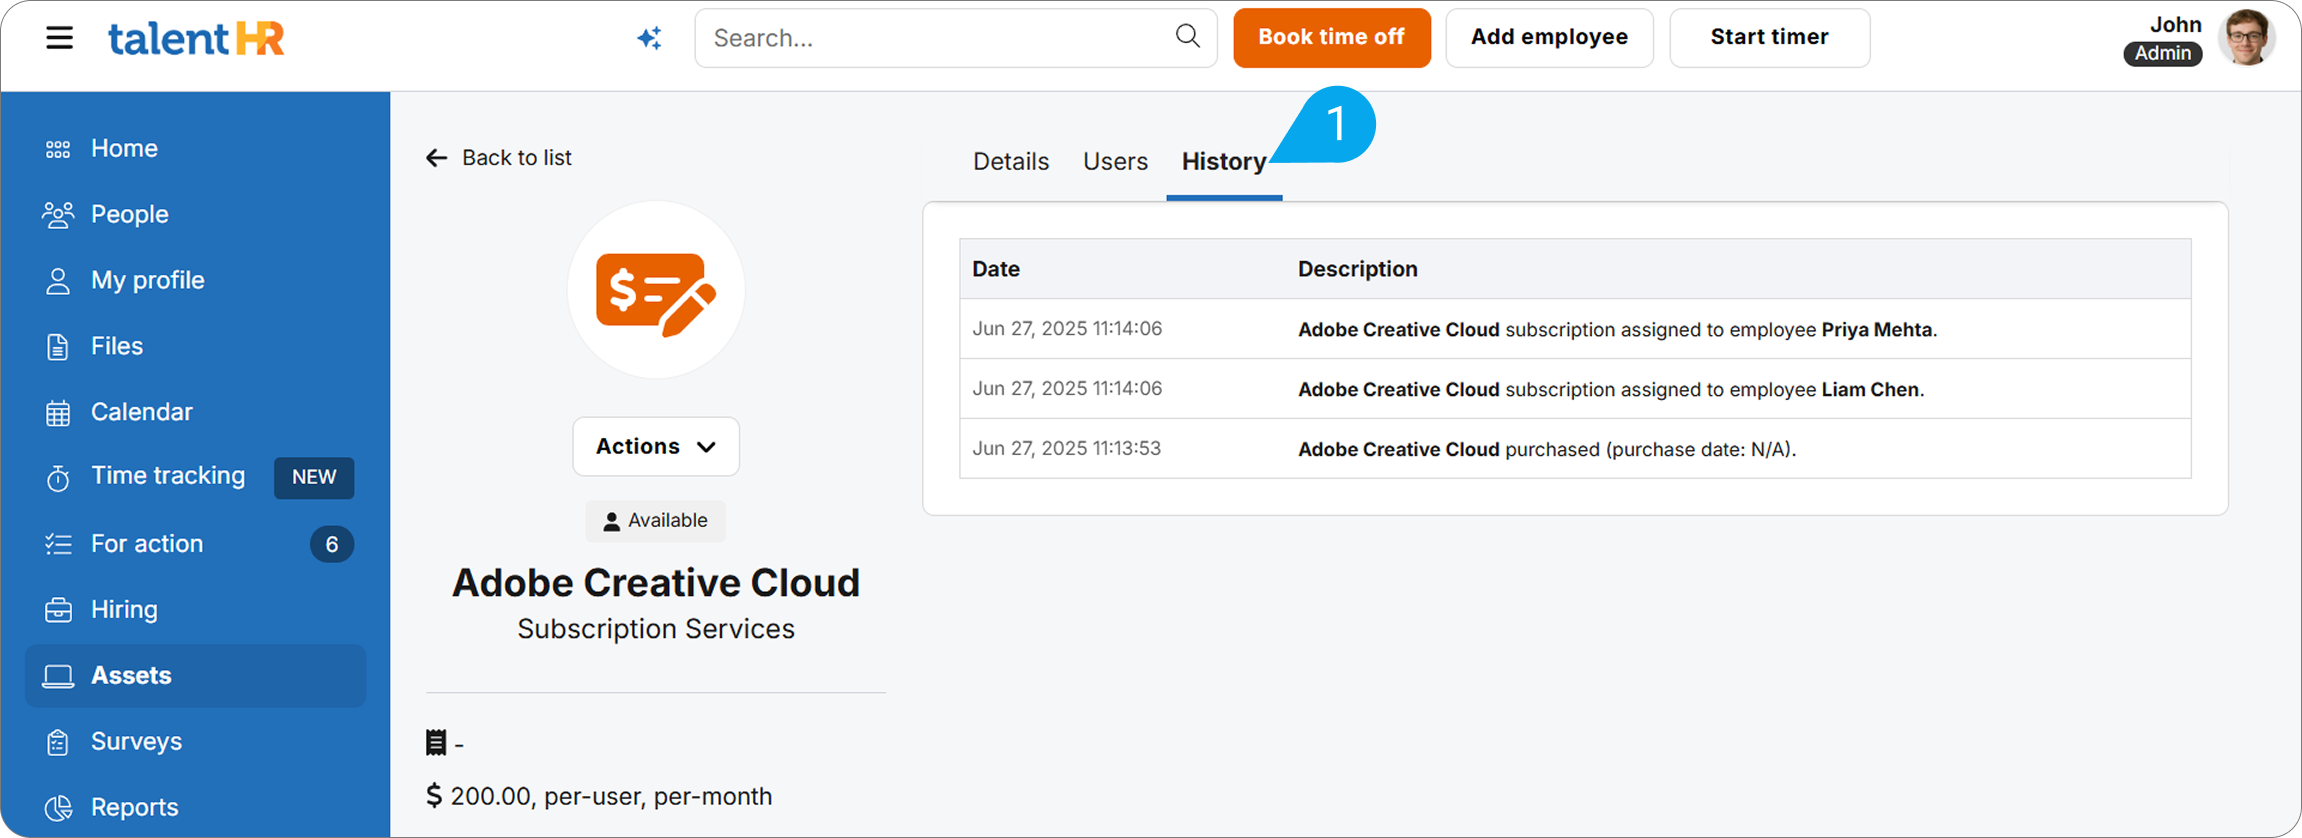
Task: Click the user name John
Action: pyautogui.click(x=2176, y=24)
